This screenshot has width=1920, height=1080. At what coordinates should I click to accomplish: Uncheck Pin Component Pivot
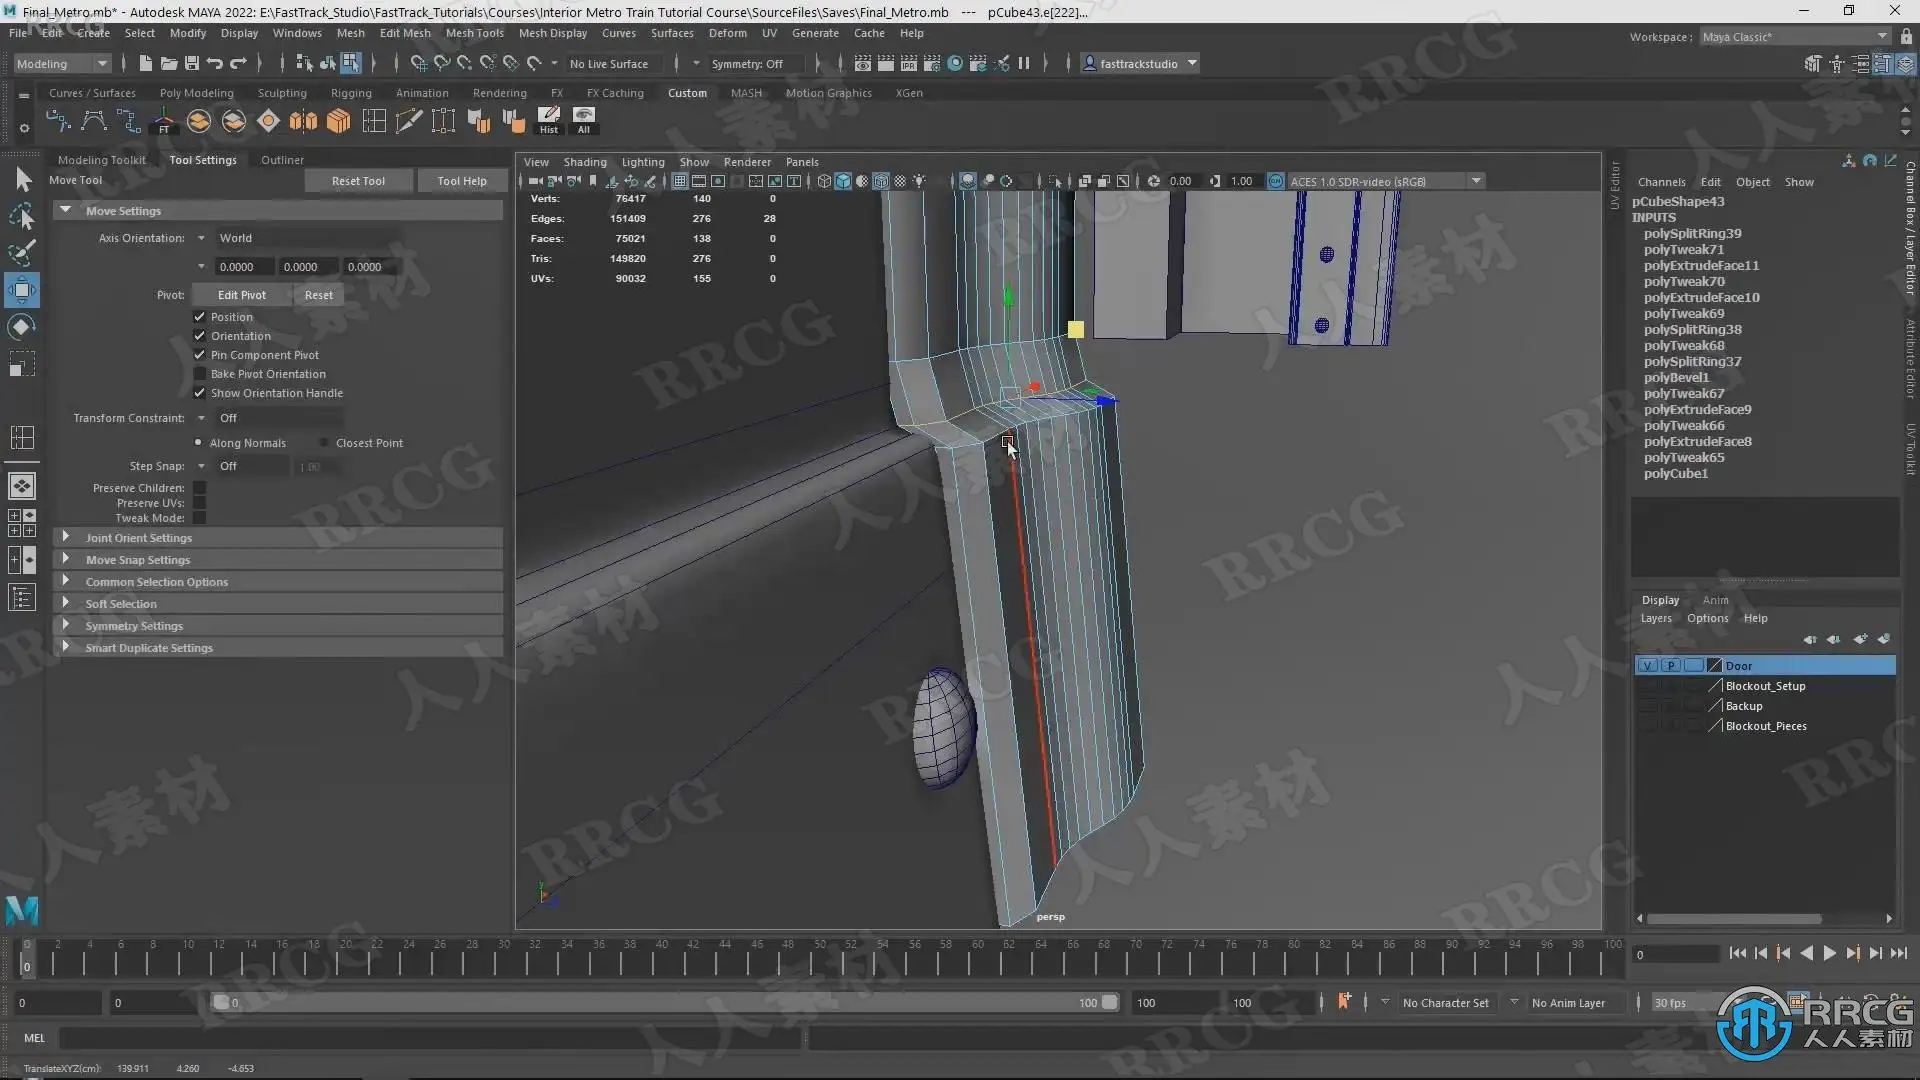coord(199,355)
